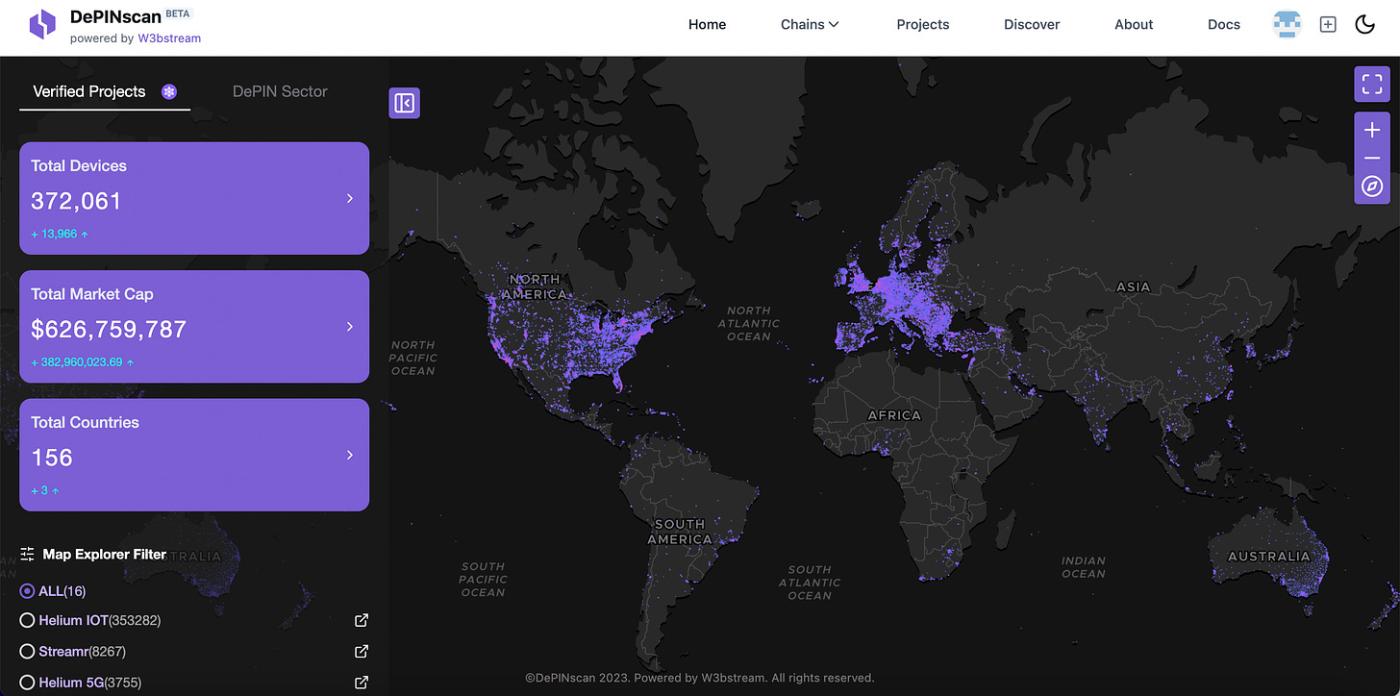
Task: Click the add plus icon in header
Action: coord(1328,24)
